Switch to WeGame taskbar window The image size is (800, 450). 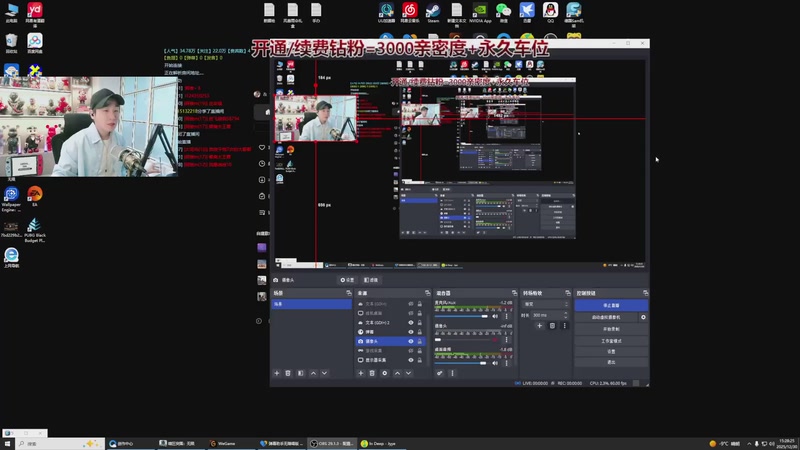(x=232, y=443)
